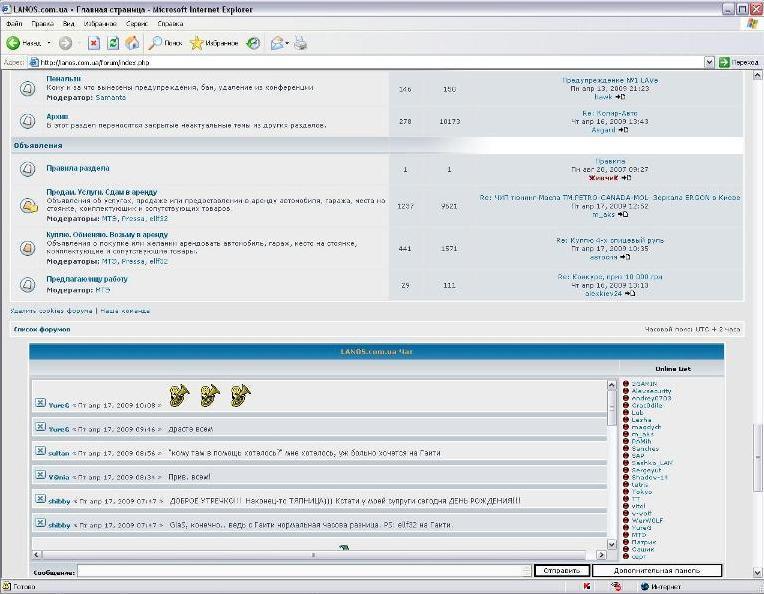Click the grey Forward arrow button
Image resolution: width=764 pixels, height=594 pixels.
65,43
